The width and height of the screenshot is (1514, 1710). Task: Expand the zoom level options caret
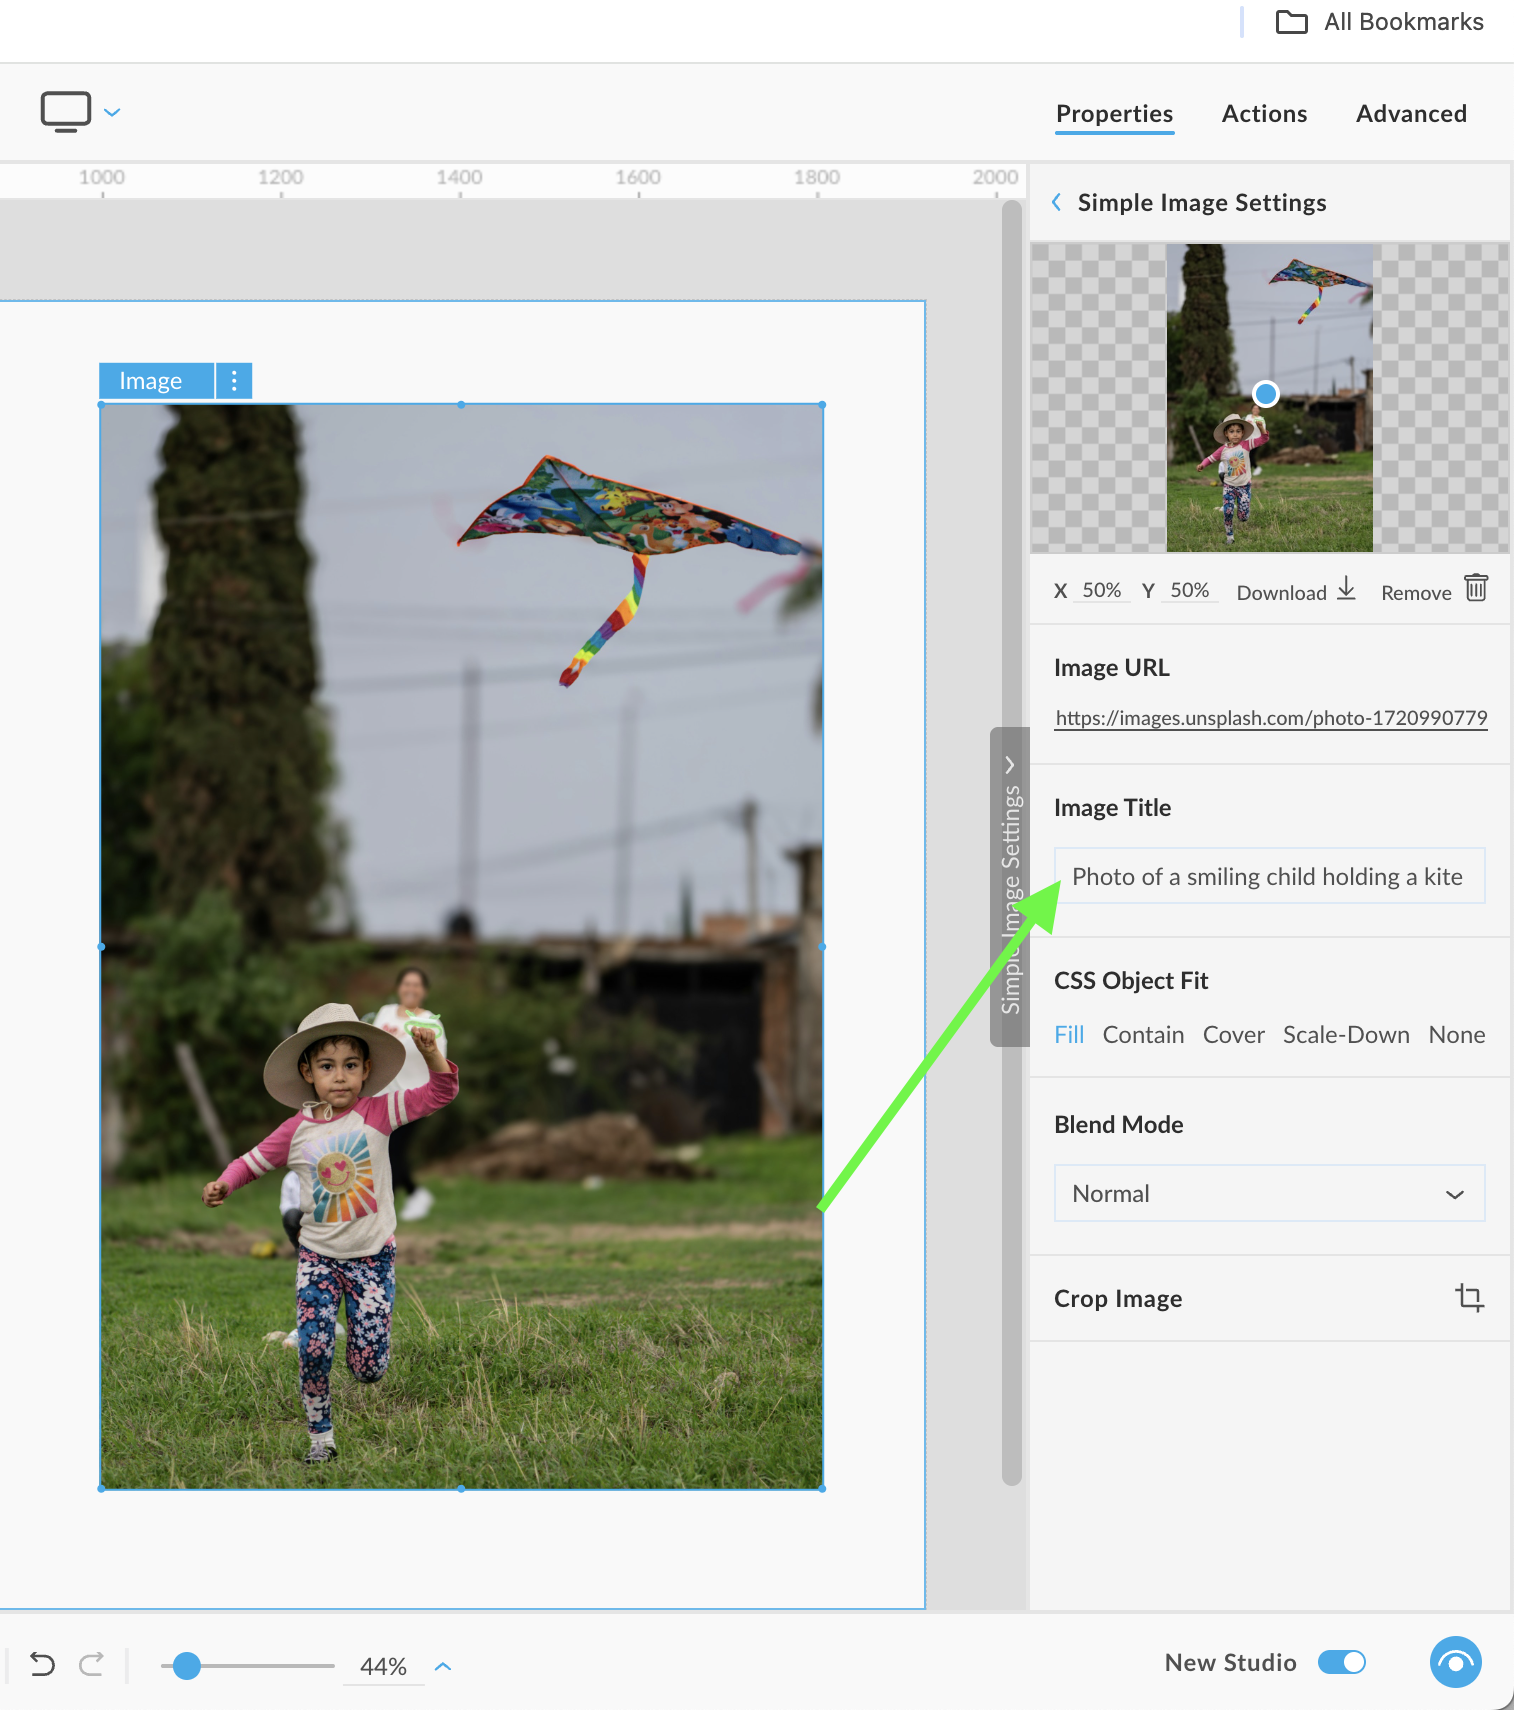coord(443,1666)
